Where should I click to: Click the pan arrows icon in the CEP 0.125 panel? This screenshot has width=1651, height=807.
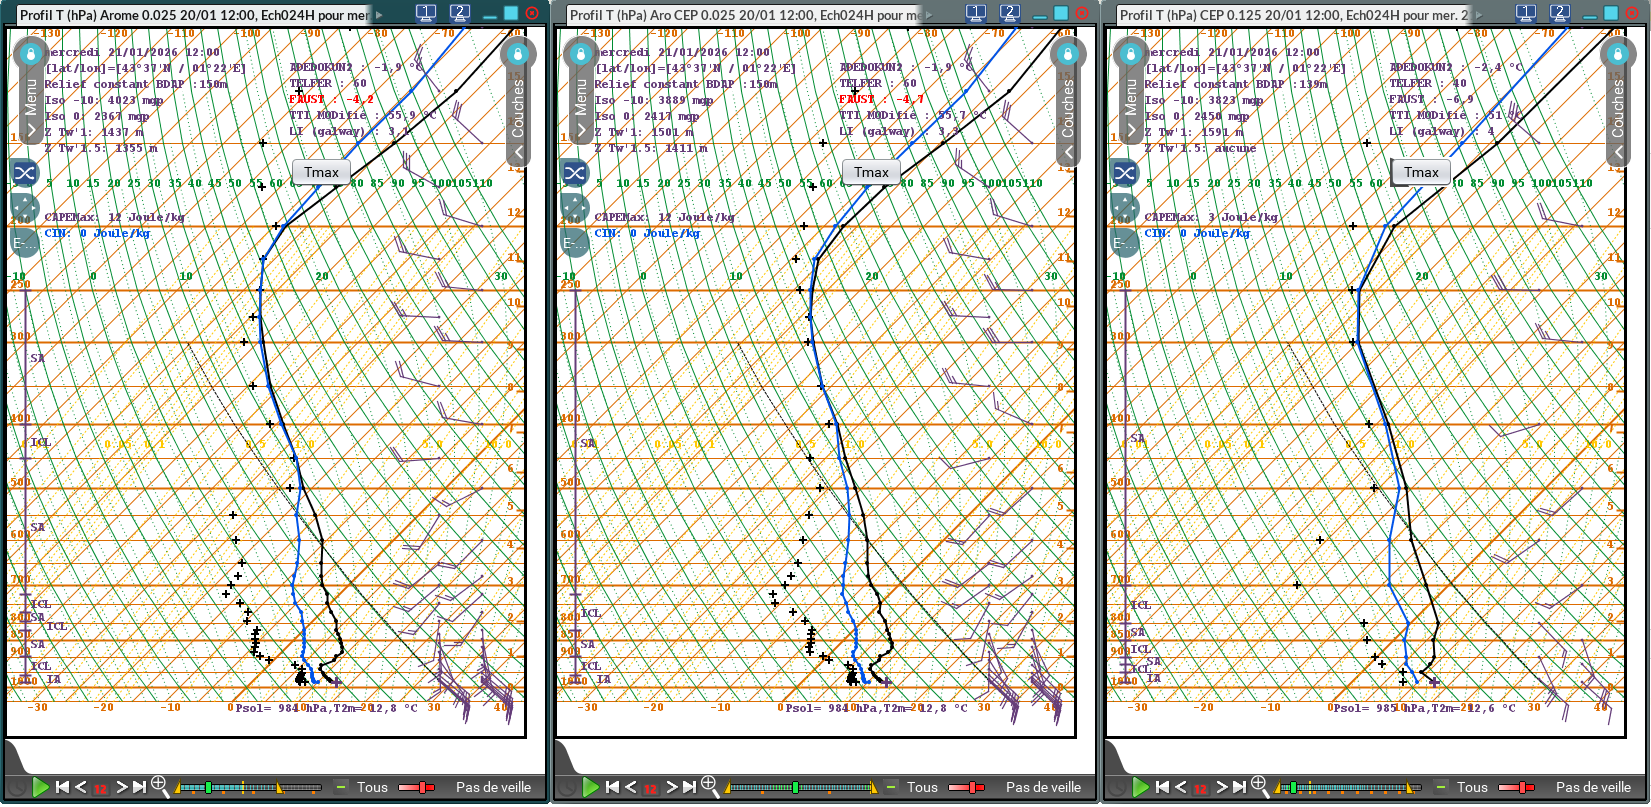click(x=1125, y=209)
